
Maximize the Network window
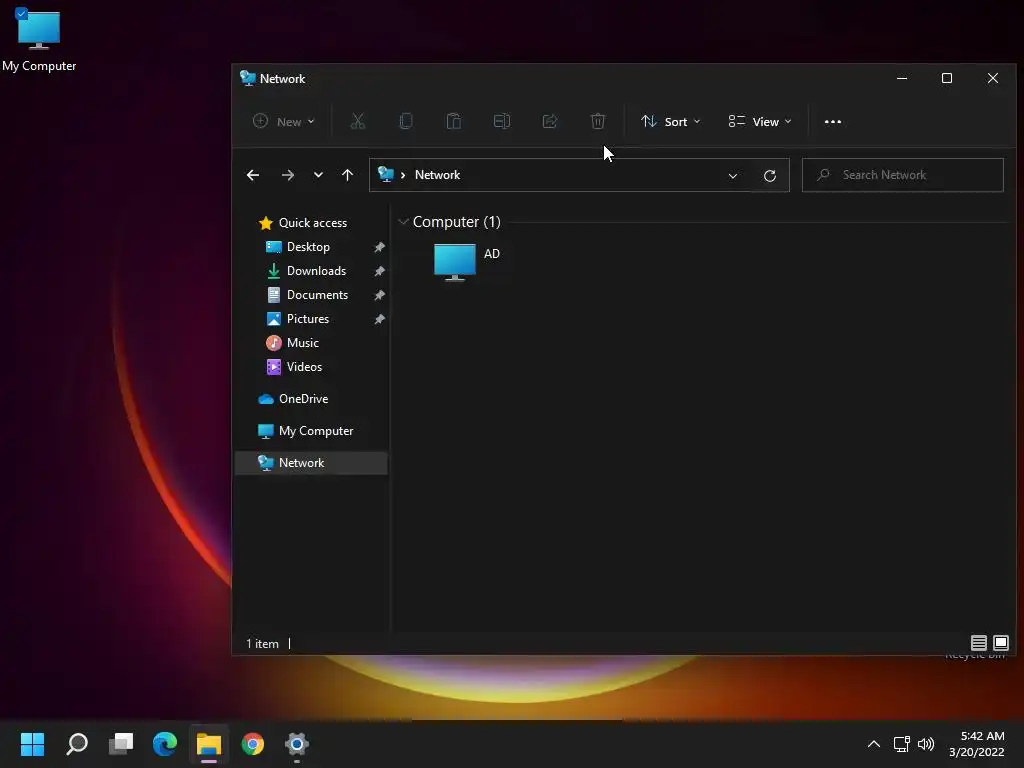click(947, 78)
